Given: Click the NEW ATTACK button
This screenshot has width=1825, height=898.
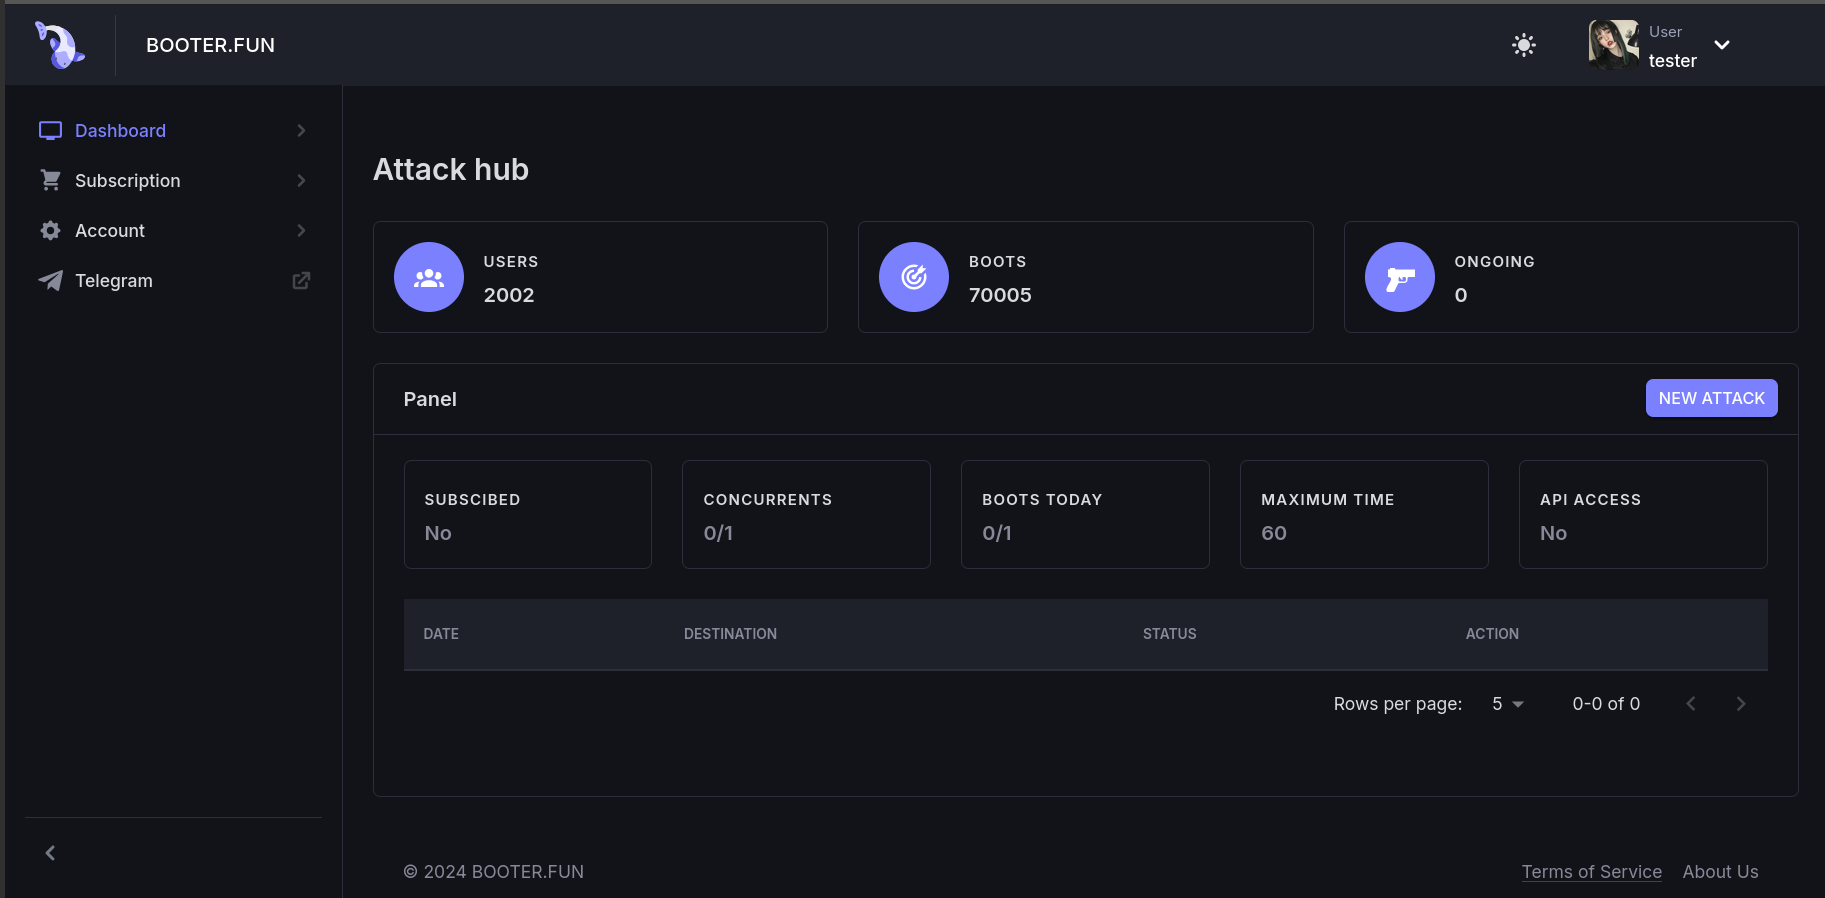Looking at the screenshot, I should 1711,398.
